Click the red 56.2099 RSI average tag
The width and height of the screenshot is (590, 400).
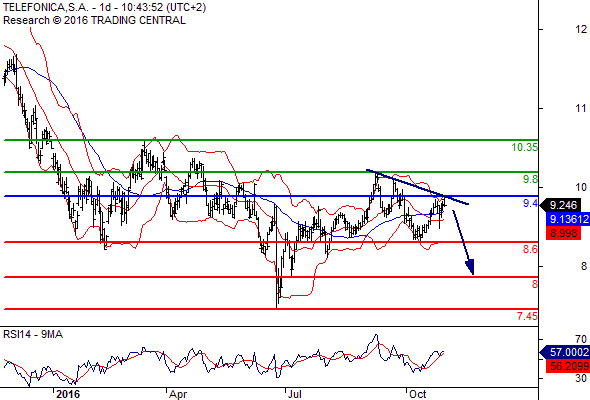[x=568, y=365]
